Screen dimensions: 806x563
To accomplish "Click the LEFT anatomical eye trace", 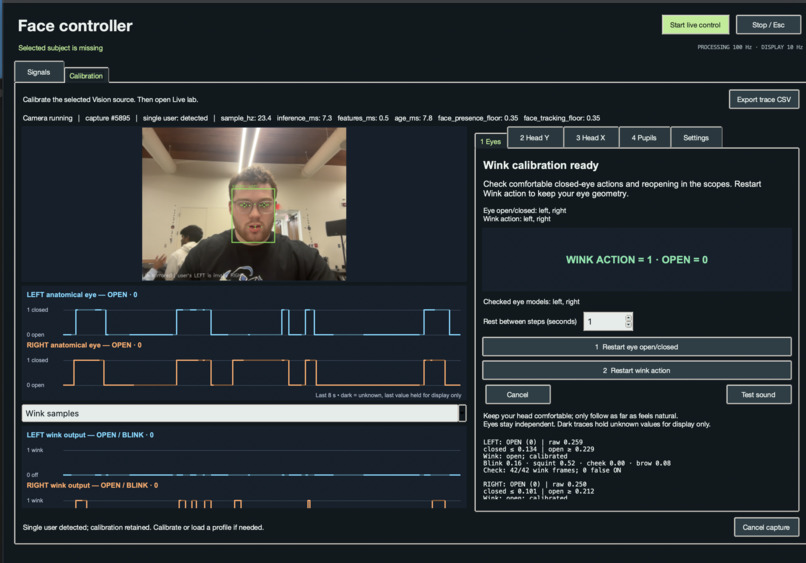I will 262,322.
